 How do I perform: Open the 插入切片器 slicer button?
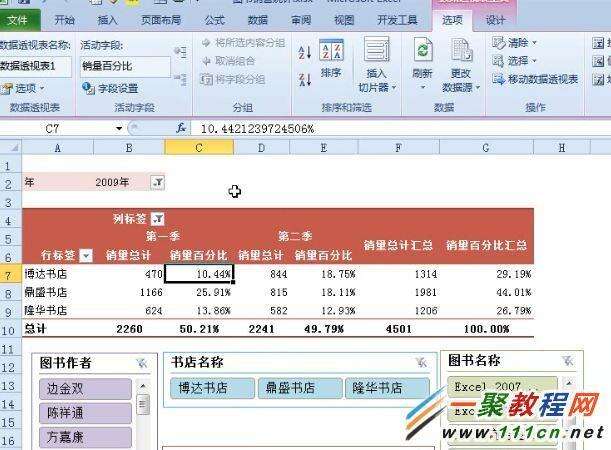[377, 65]
